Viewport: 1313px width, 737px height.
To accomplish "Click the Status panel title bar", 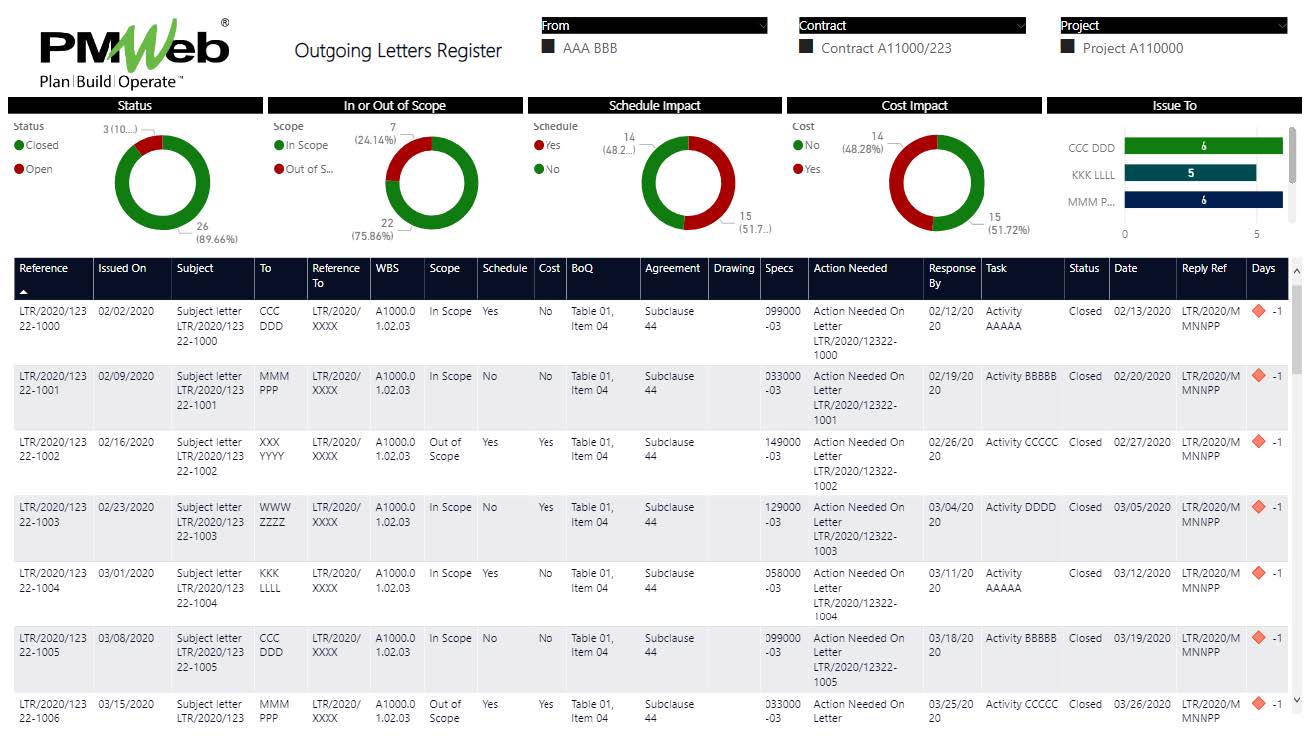I will (135, 105).
